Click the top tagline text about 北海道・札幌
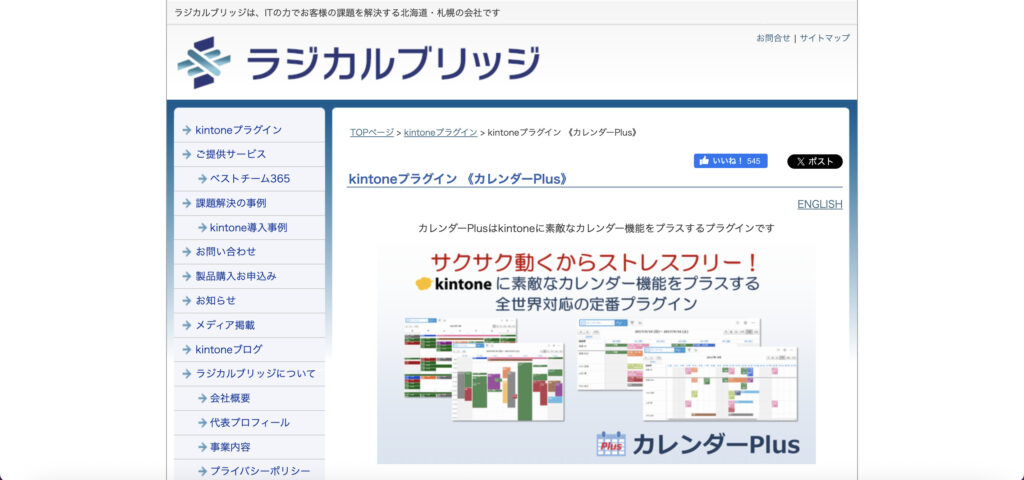1024x480 pixels. (338, 12)
